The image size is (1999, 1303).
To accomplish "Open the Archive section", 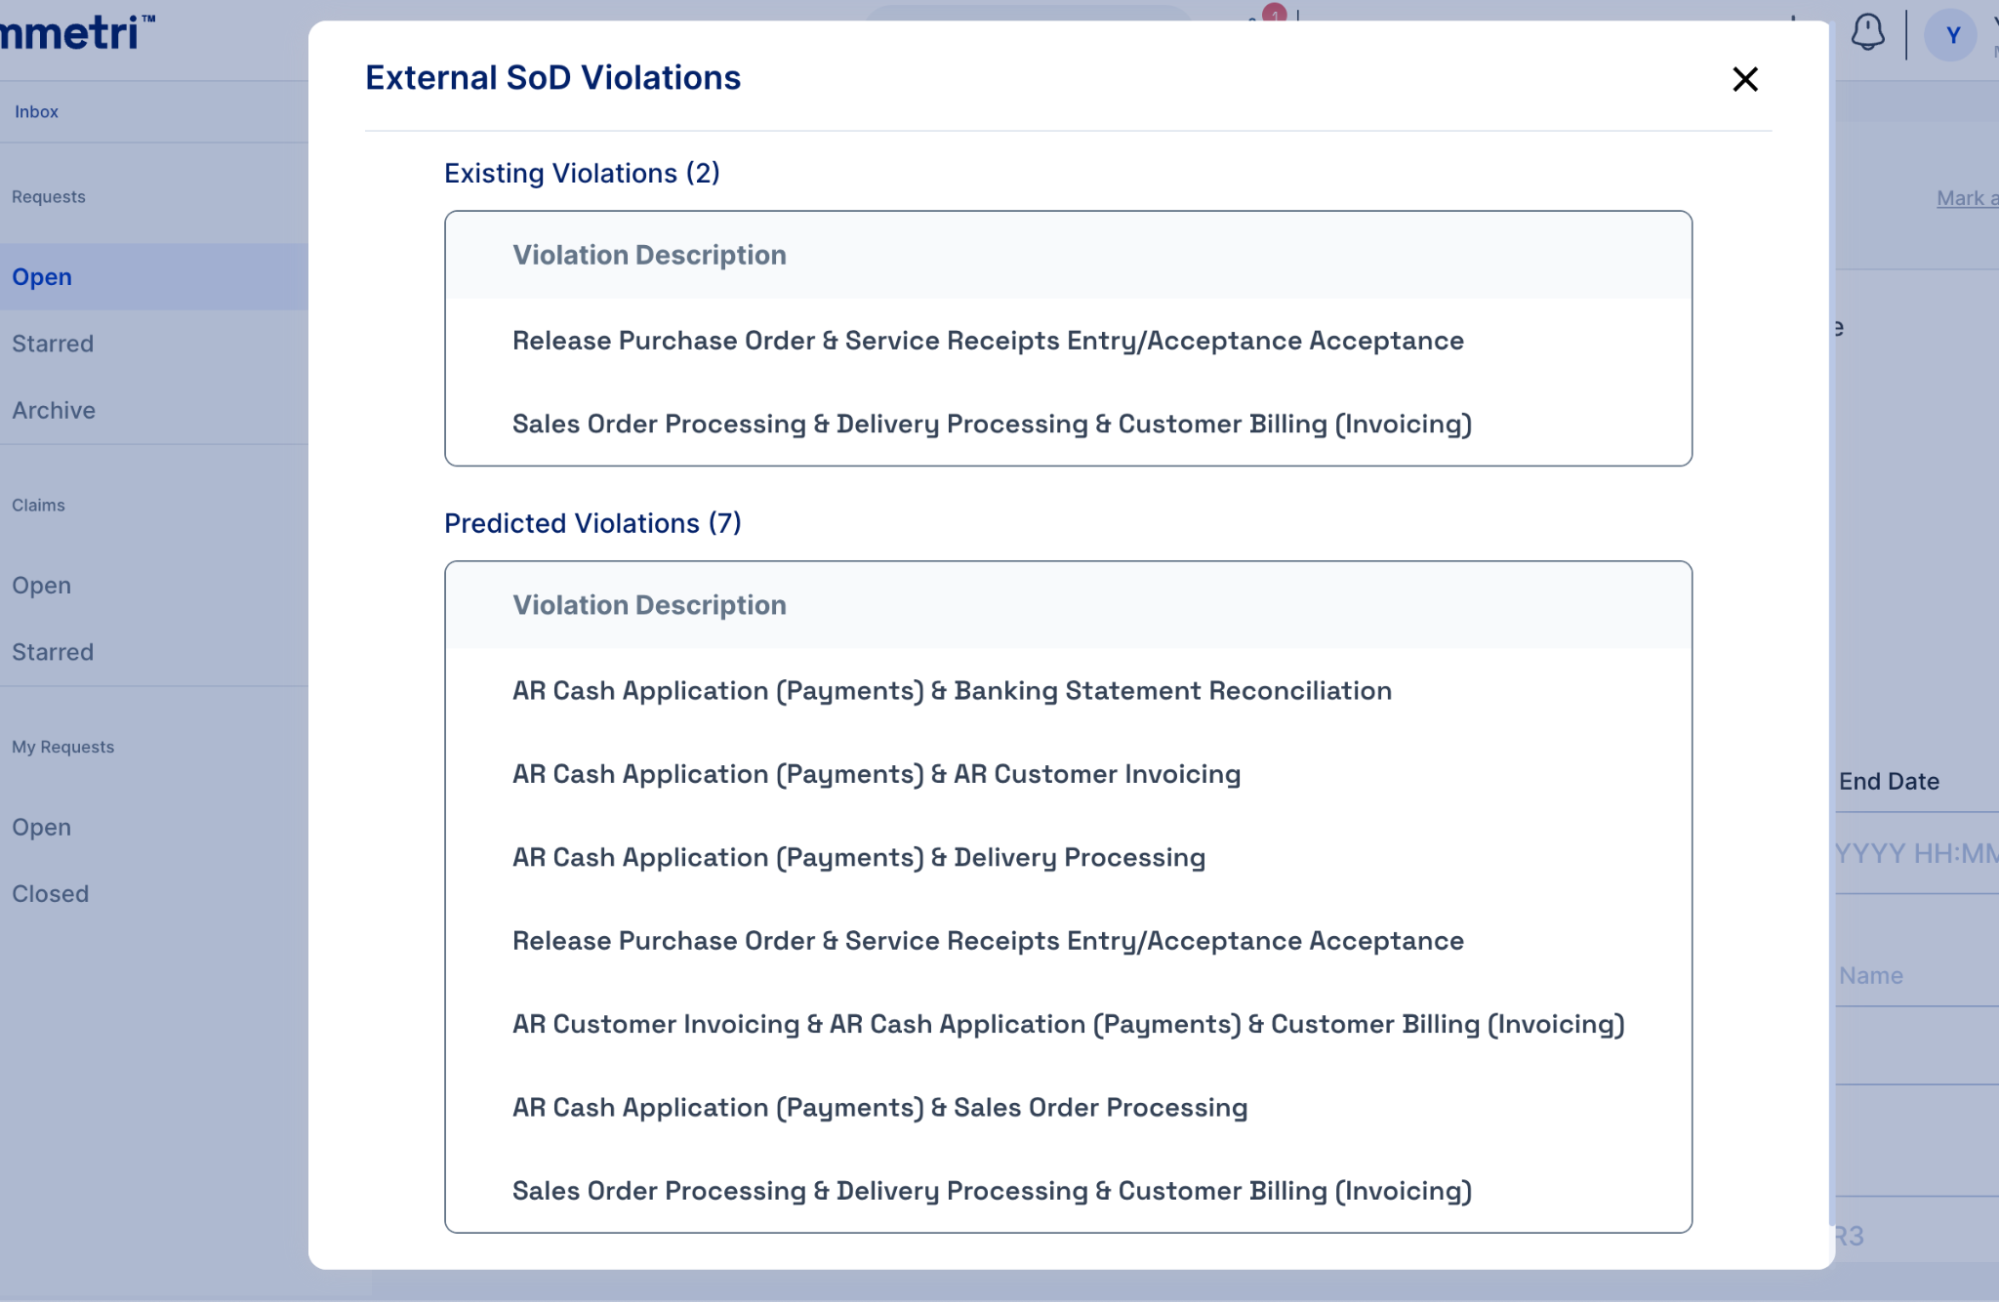I will tap(54, 410).
